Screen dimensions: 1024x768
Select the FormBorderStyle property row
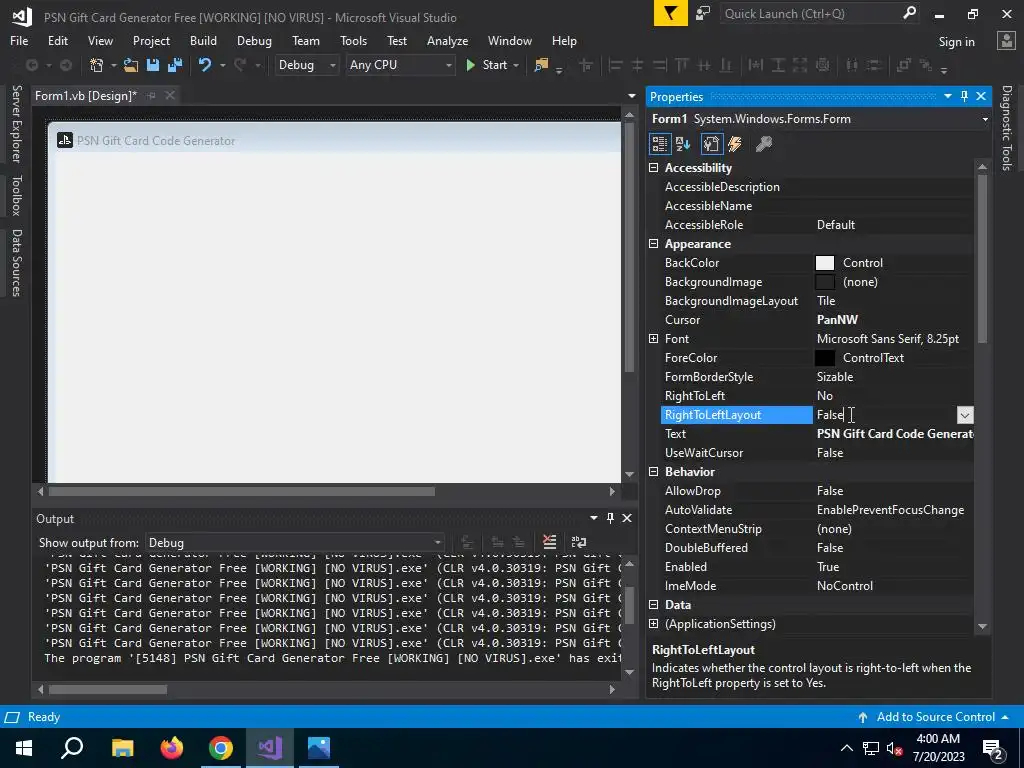817,377
